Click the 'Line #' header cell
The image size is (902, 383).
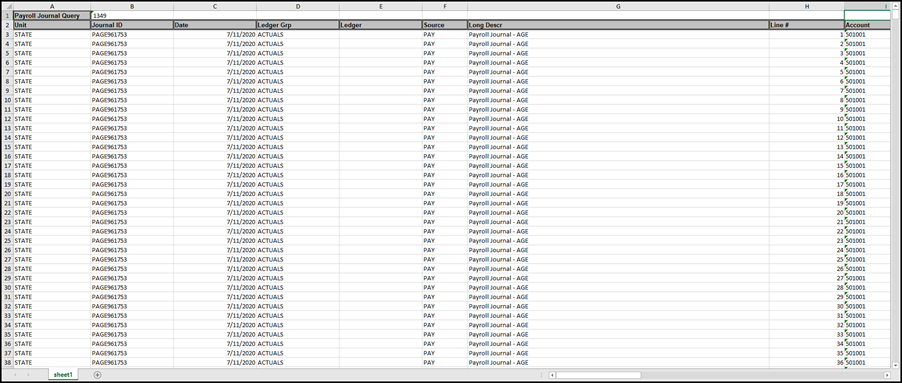[x=807, y=25]
